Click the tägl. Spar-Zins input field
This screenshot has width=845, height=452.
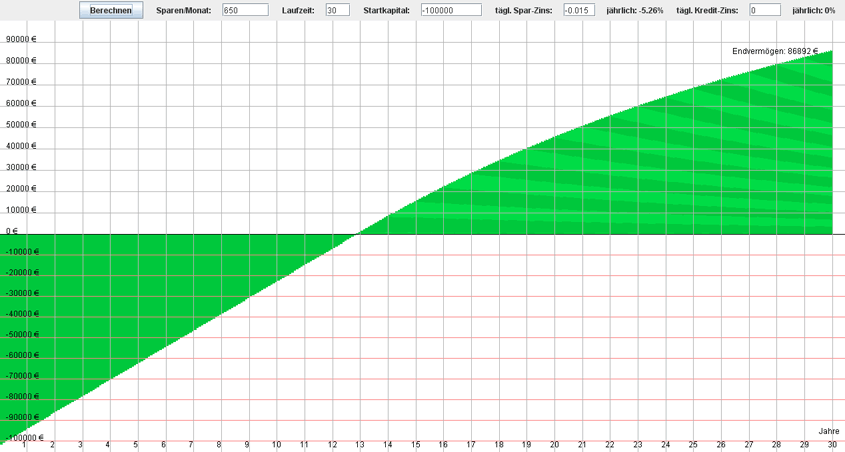point(578,10)
